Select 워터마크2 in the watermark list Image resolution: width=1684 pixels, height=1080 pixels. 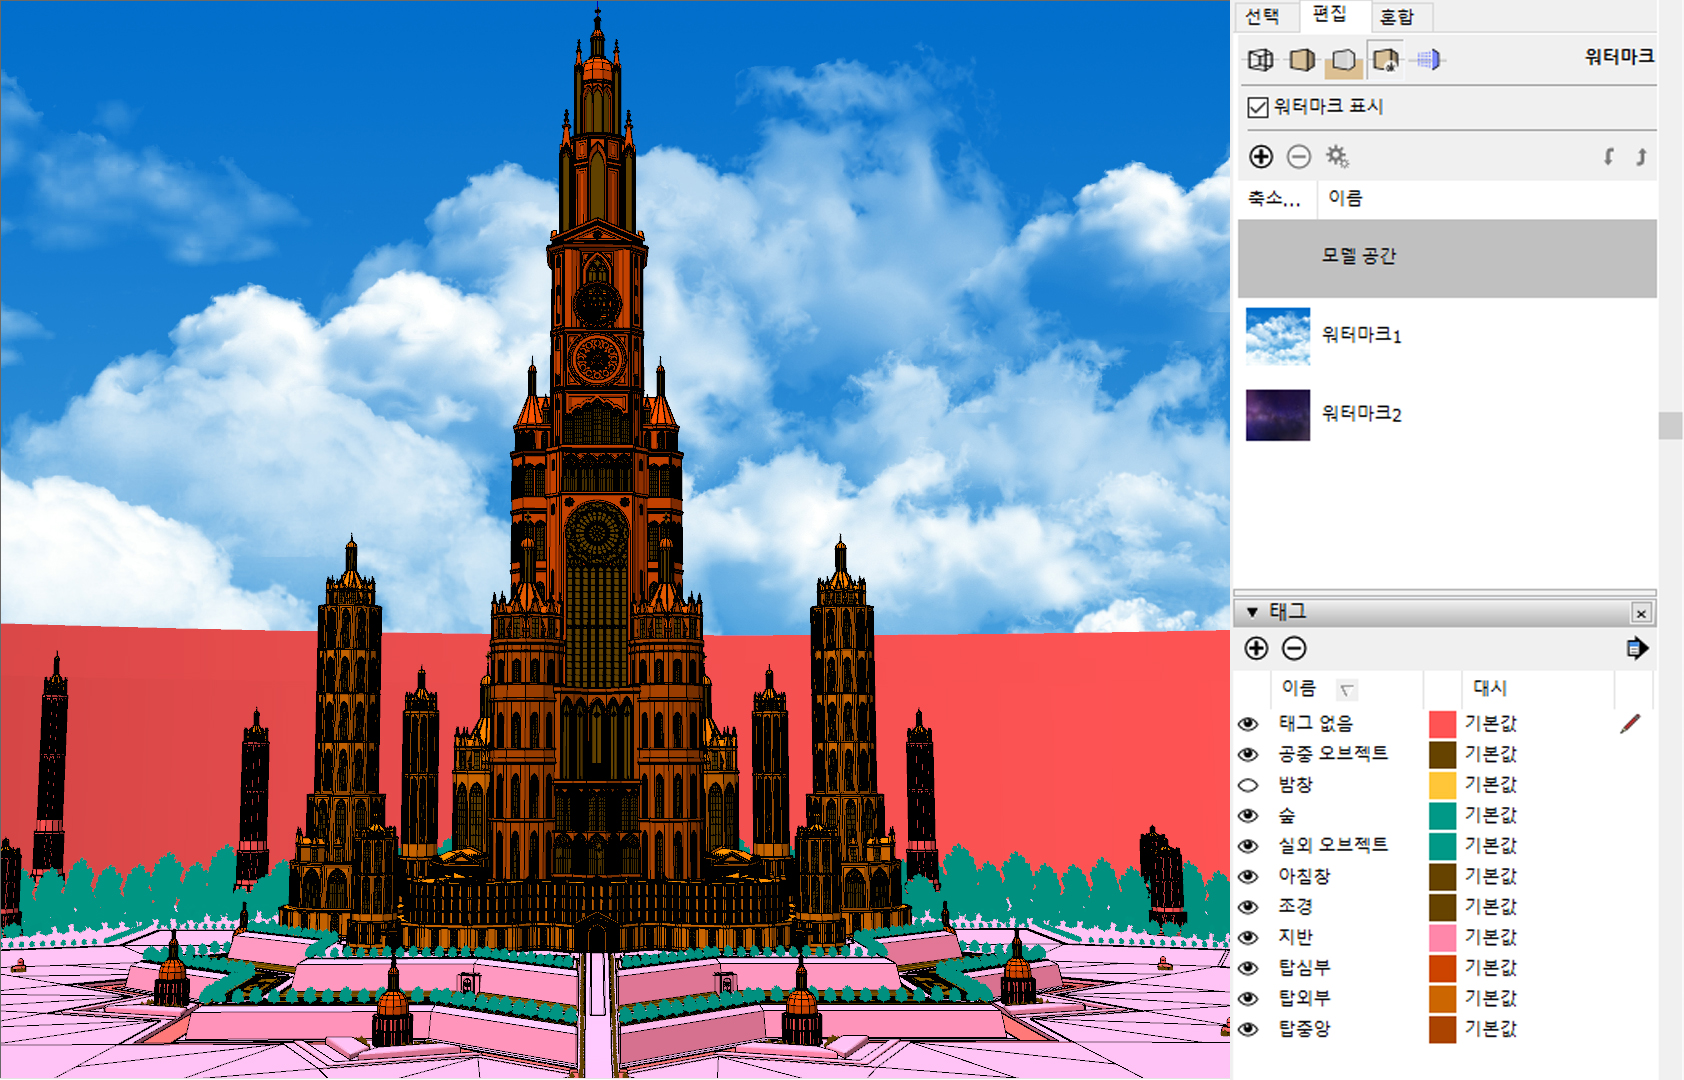[x=1361, y=414]
